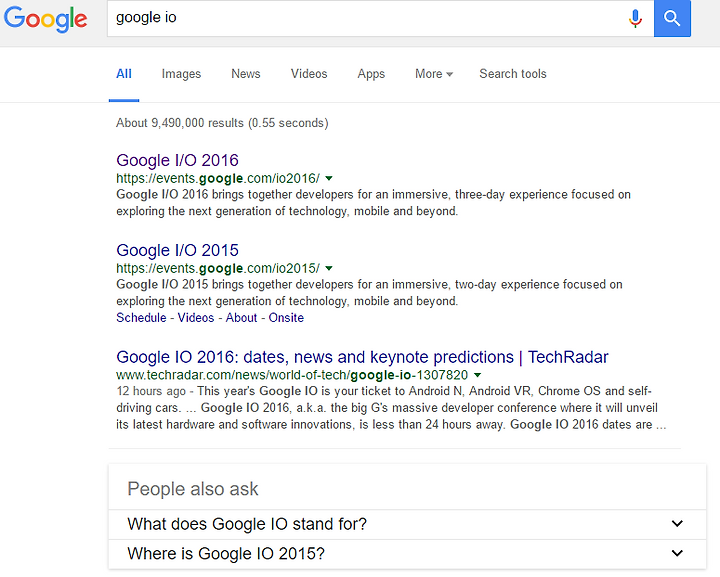Image resolution: width=720 pixels, height=577 pixels.
Task: Open the Google I/O 2015 result
Action: point(177,250)
